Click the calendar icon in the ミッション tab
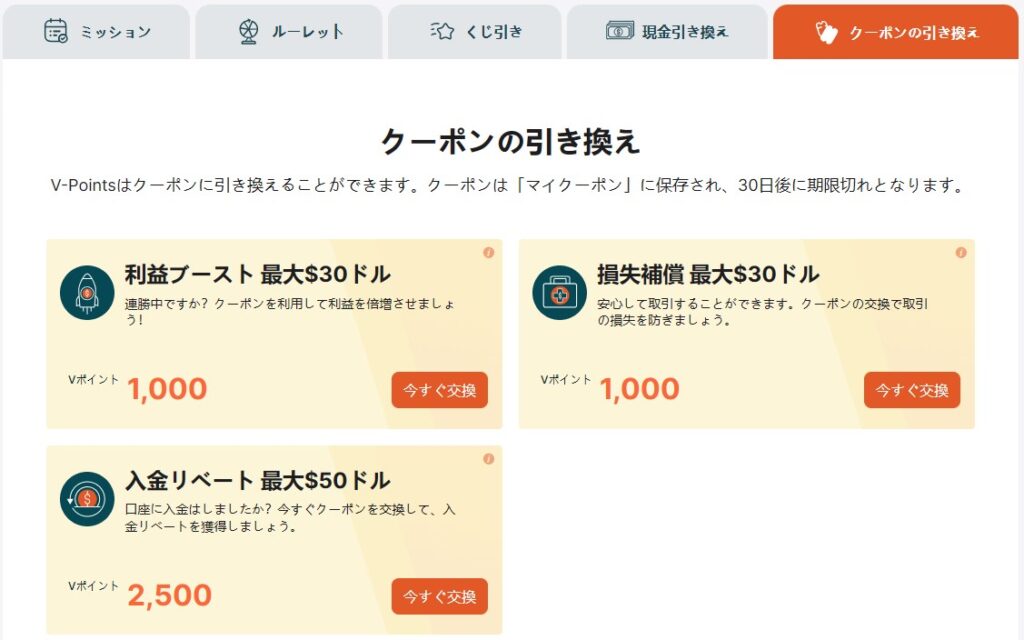 click(x=58, y=31)
